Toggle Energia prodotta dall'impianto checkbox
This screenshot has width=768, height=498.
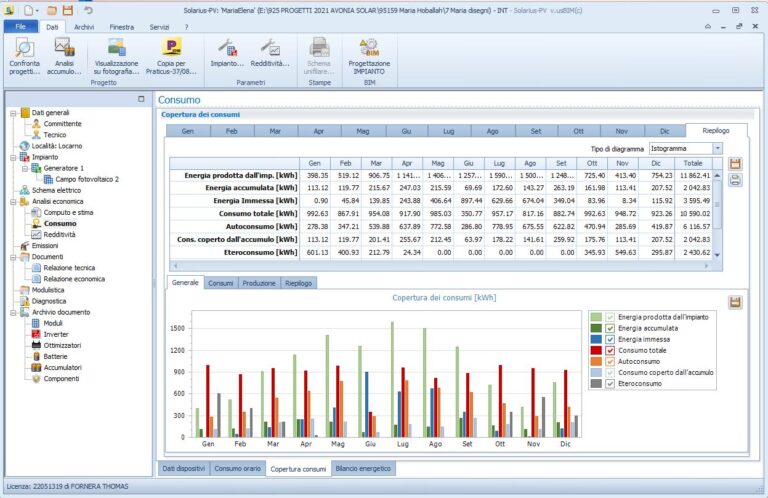[610, 317]
